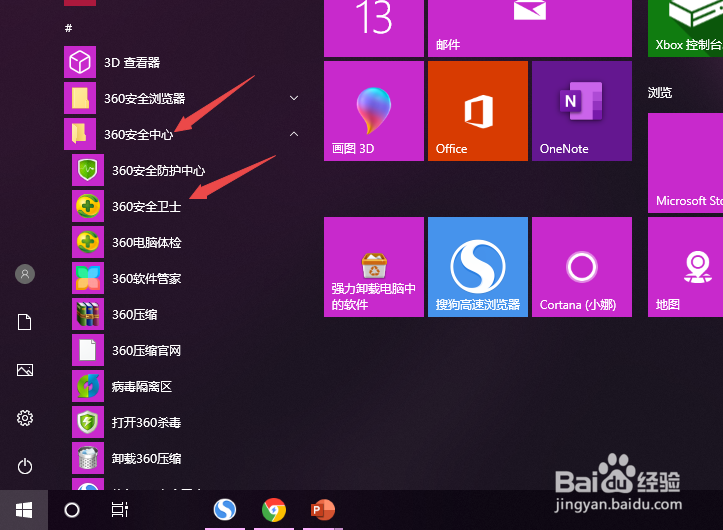Click the 浏览 tile group heading
This screenshot has width=723, height=530.
pos(660,93)
